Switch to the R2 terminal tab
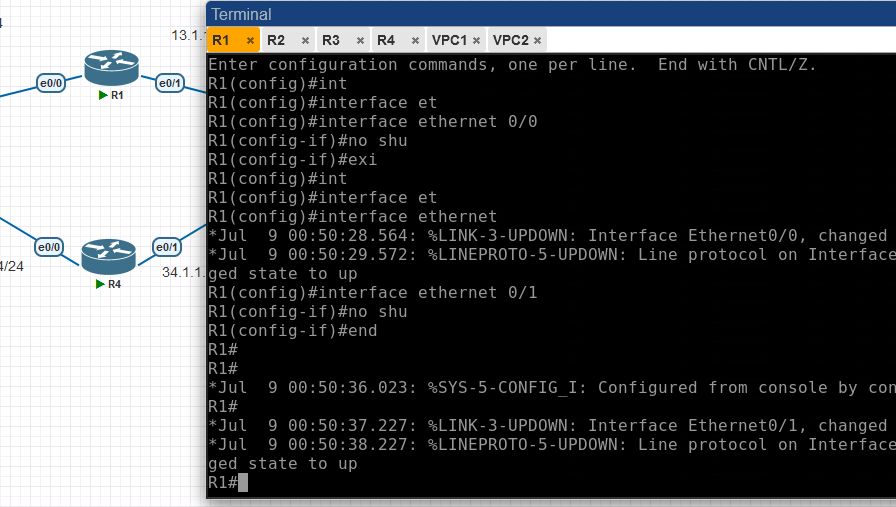The height and width of the screenshot is (507, 896). coord(277,40)
